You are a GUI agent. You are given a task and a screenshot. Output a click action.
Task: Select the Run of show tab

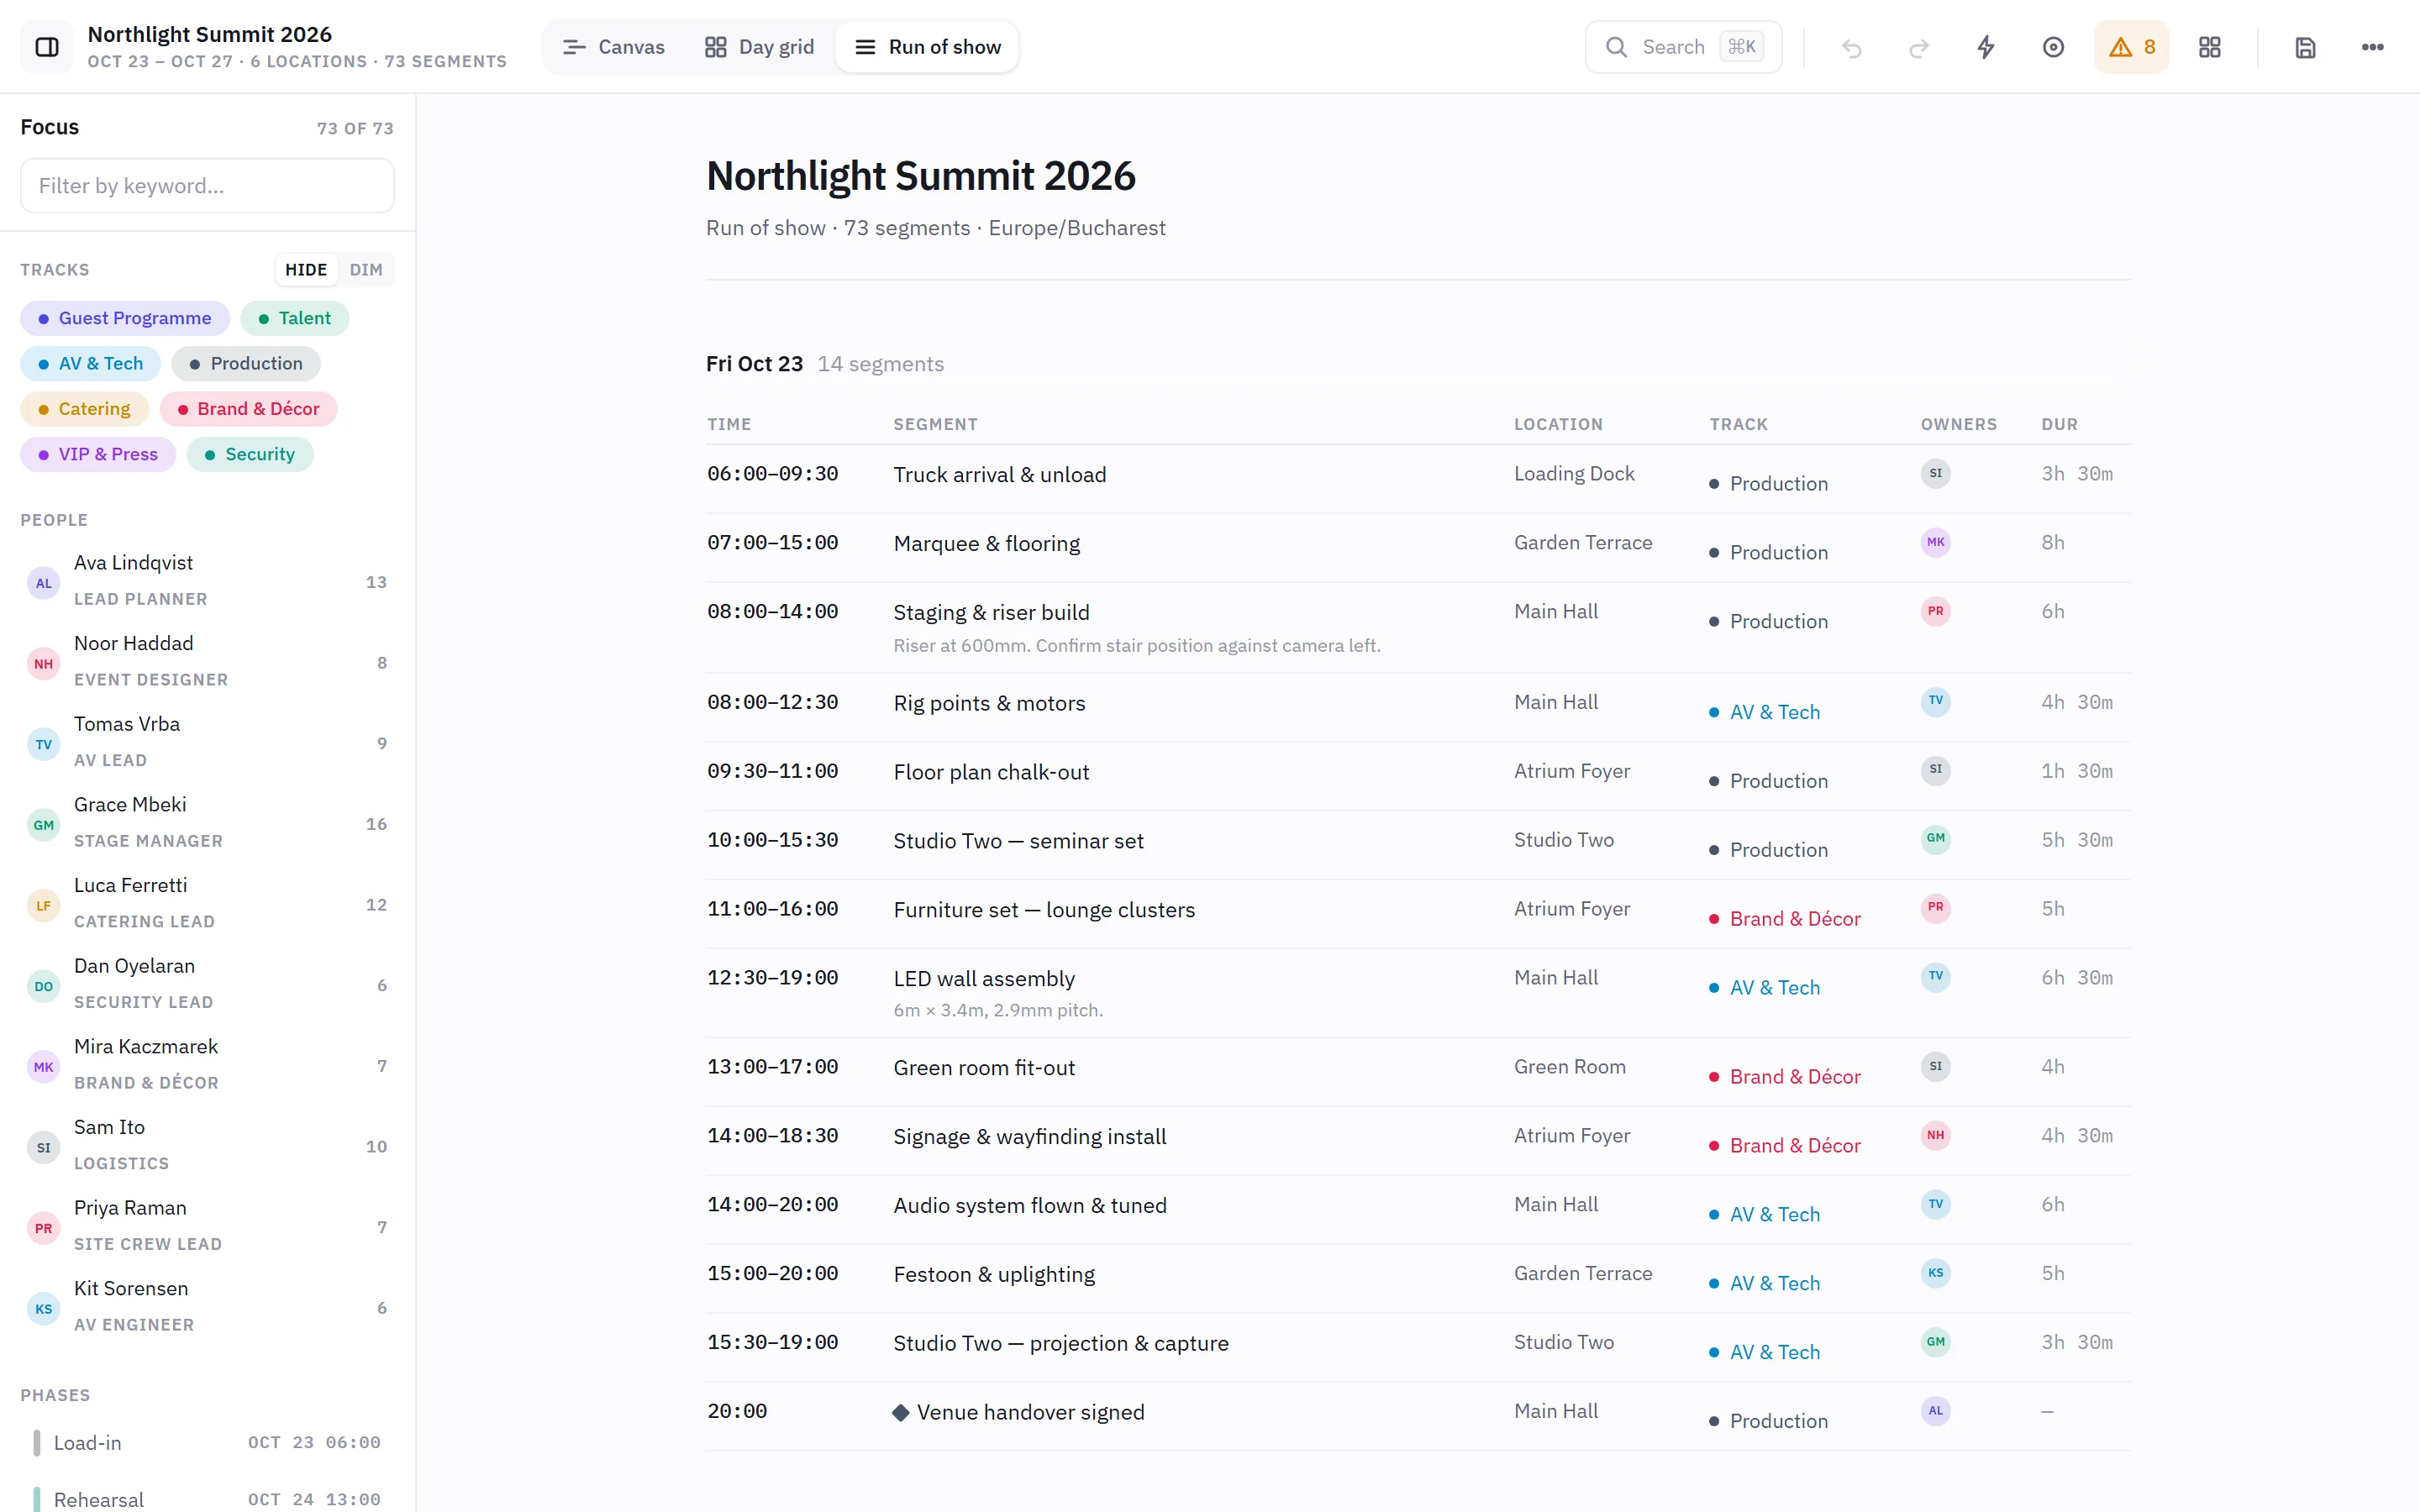[927, 47]
